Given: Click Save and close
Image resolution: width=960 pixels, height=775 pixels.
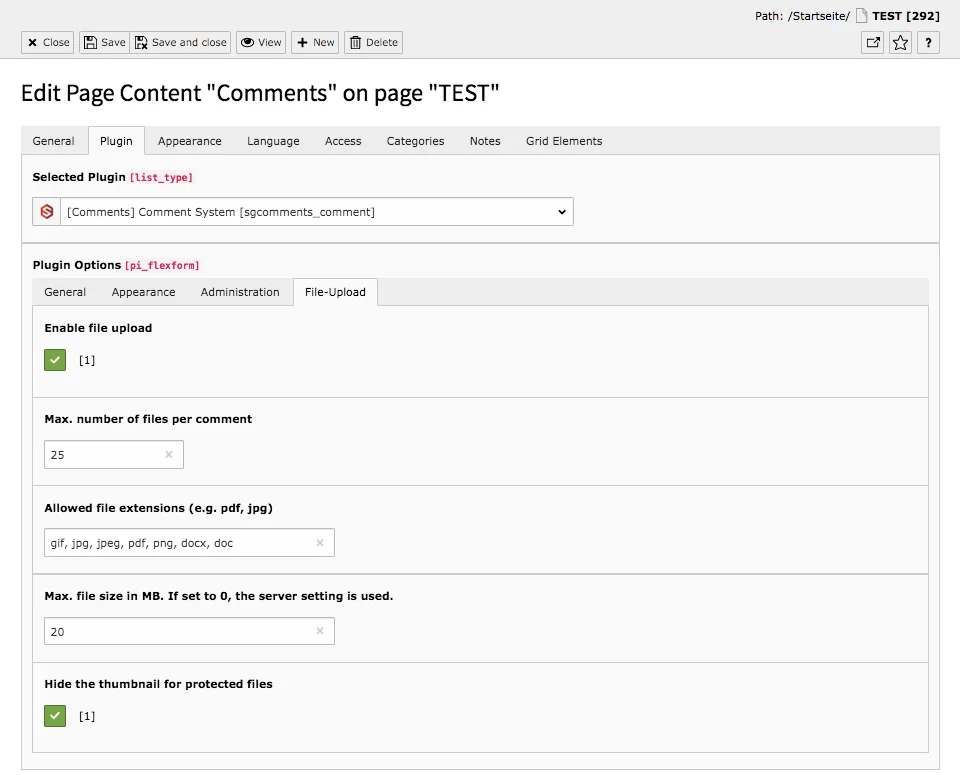Looking at the screenshot, I should pyautogui.click(x=180, y=42).
